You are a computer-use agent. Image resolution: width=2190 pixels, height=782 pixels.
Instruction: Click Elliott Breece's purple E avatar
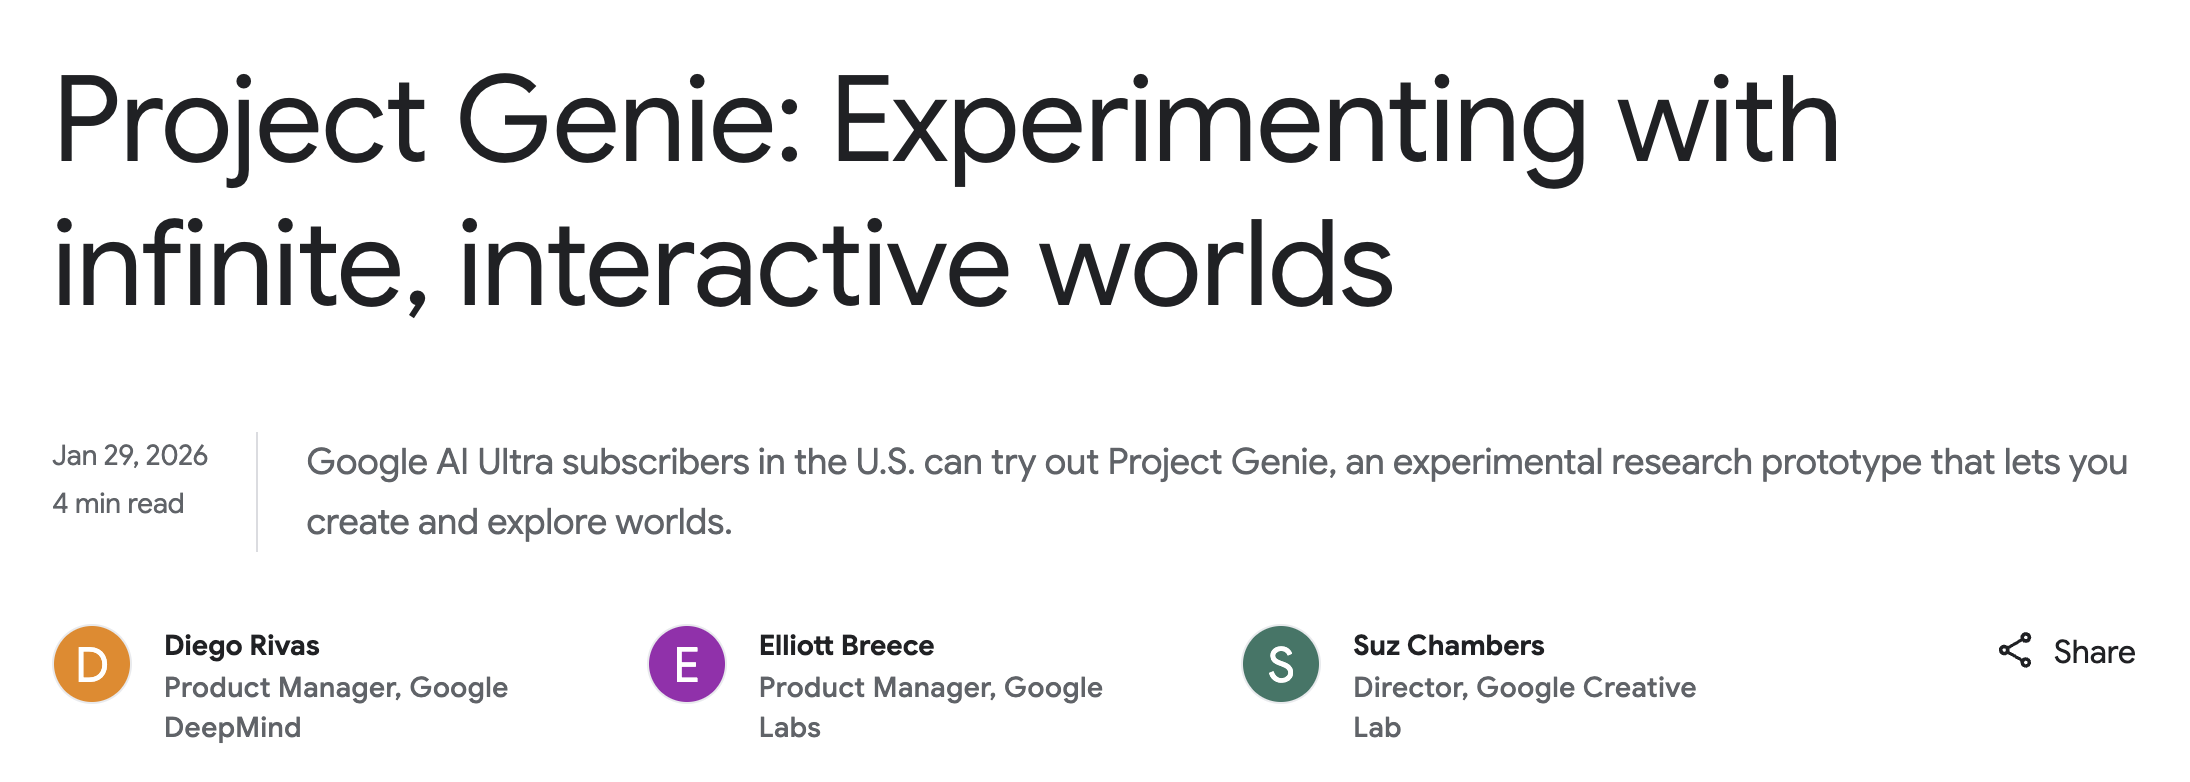click(x=686, y=664)
